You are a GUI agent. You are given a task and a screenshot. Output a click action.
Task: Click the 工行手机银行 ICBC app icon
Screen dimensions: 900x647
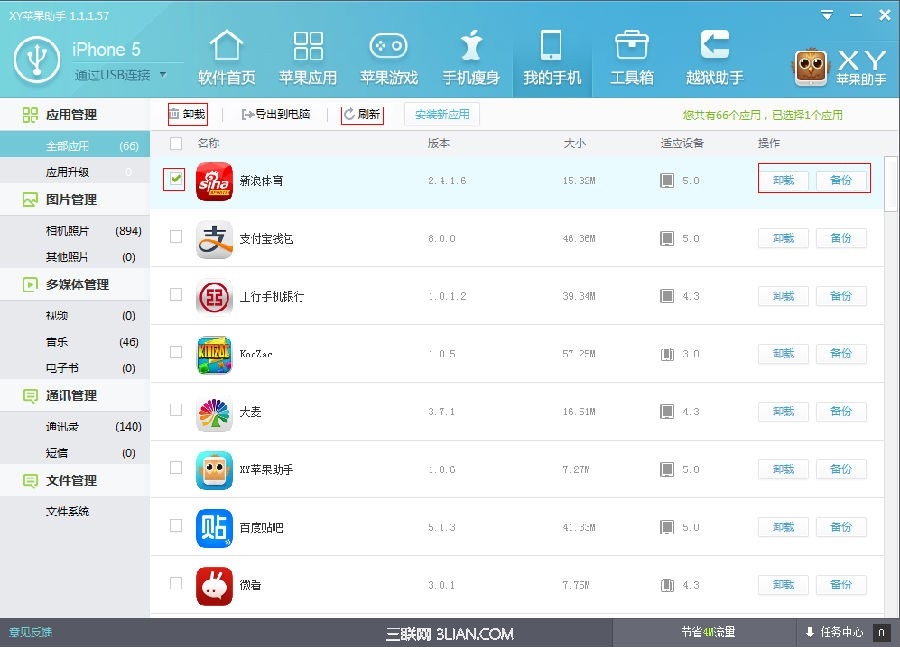(214, 297)
